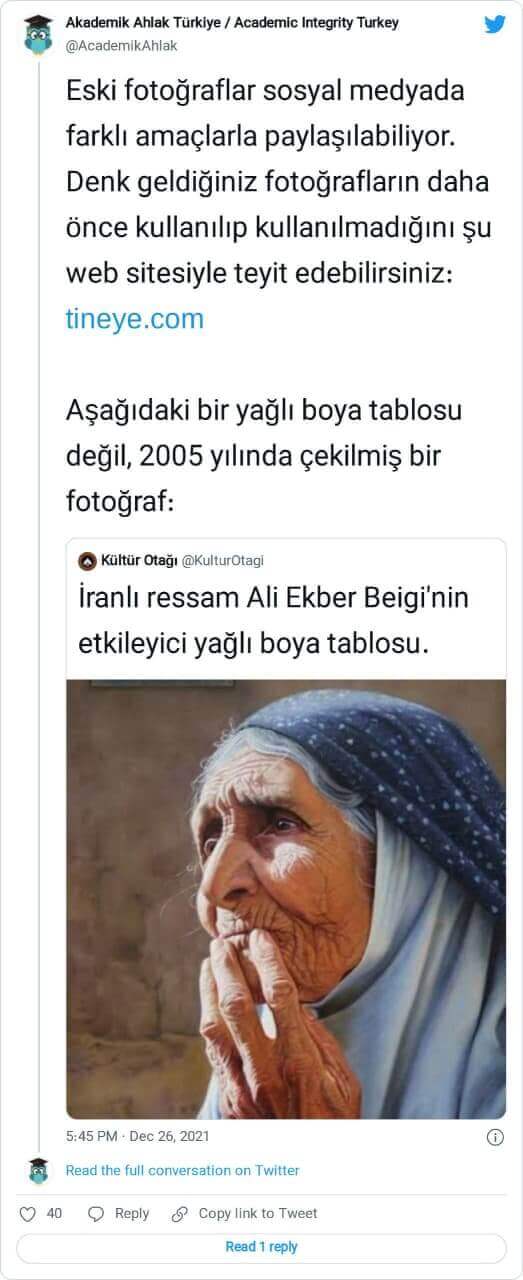Click the Kültür Otağı profile avatar
523x1280 pixels.
87,560
